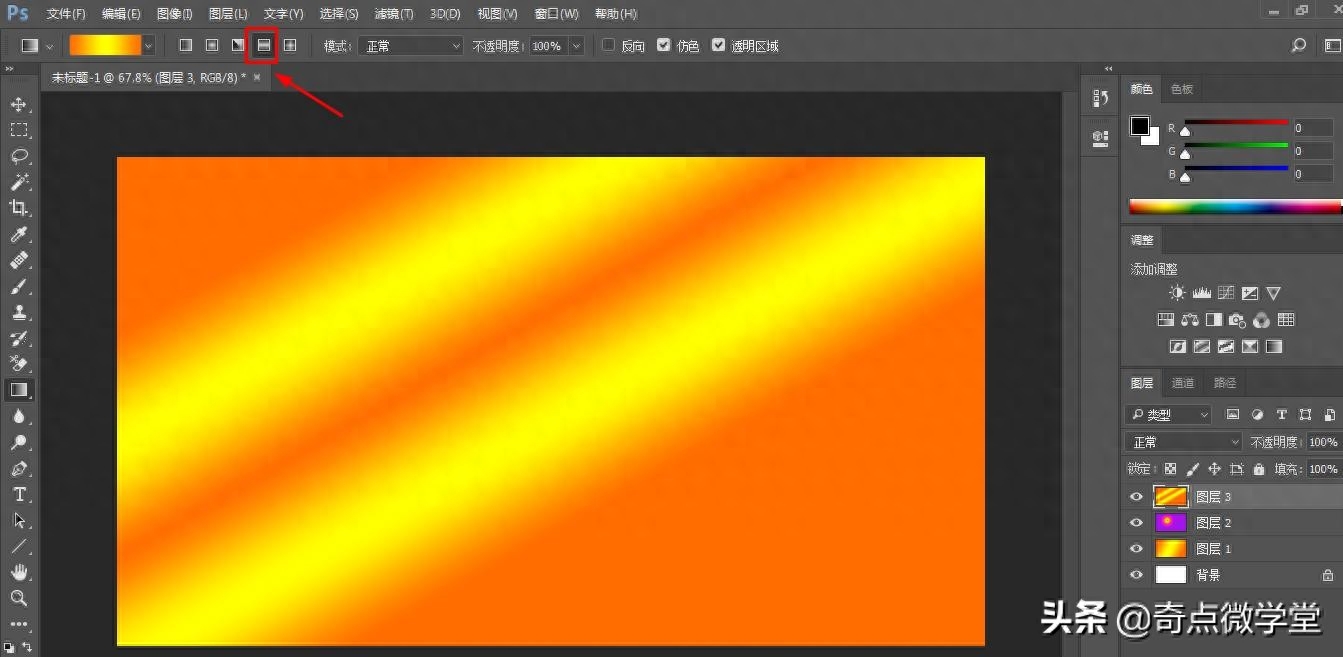Switch to the 色板 tab

1182,89
